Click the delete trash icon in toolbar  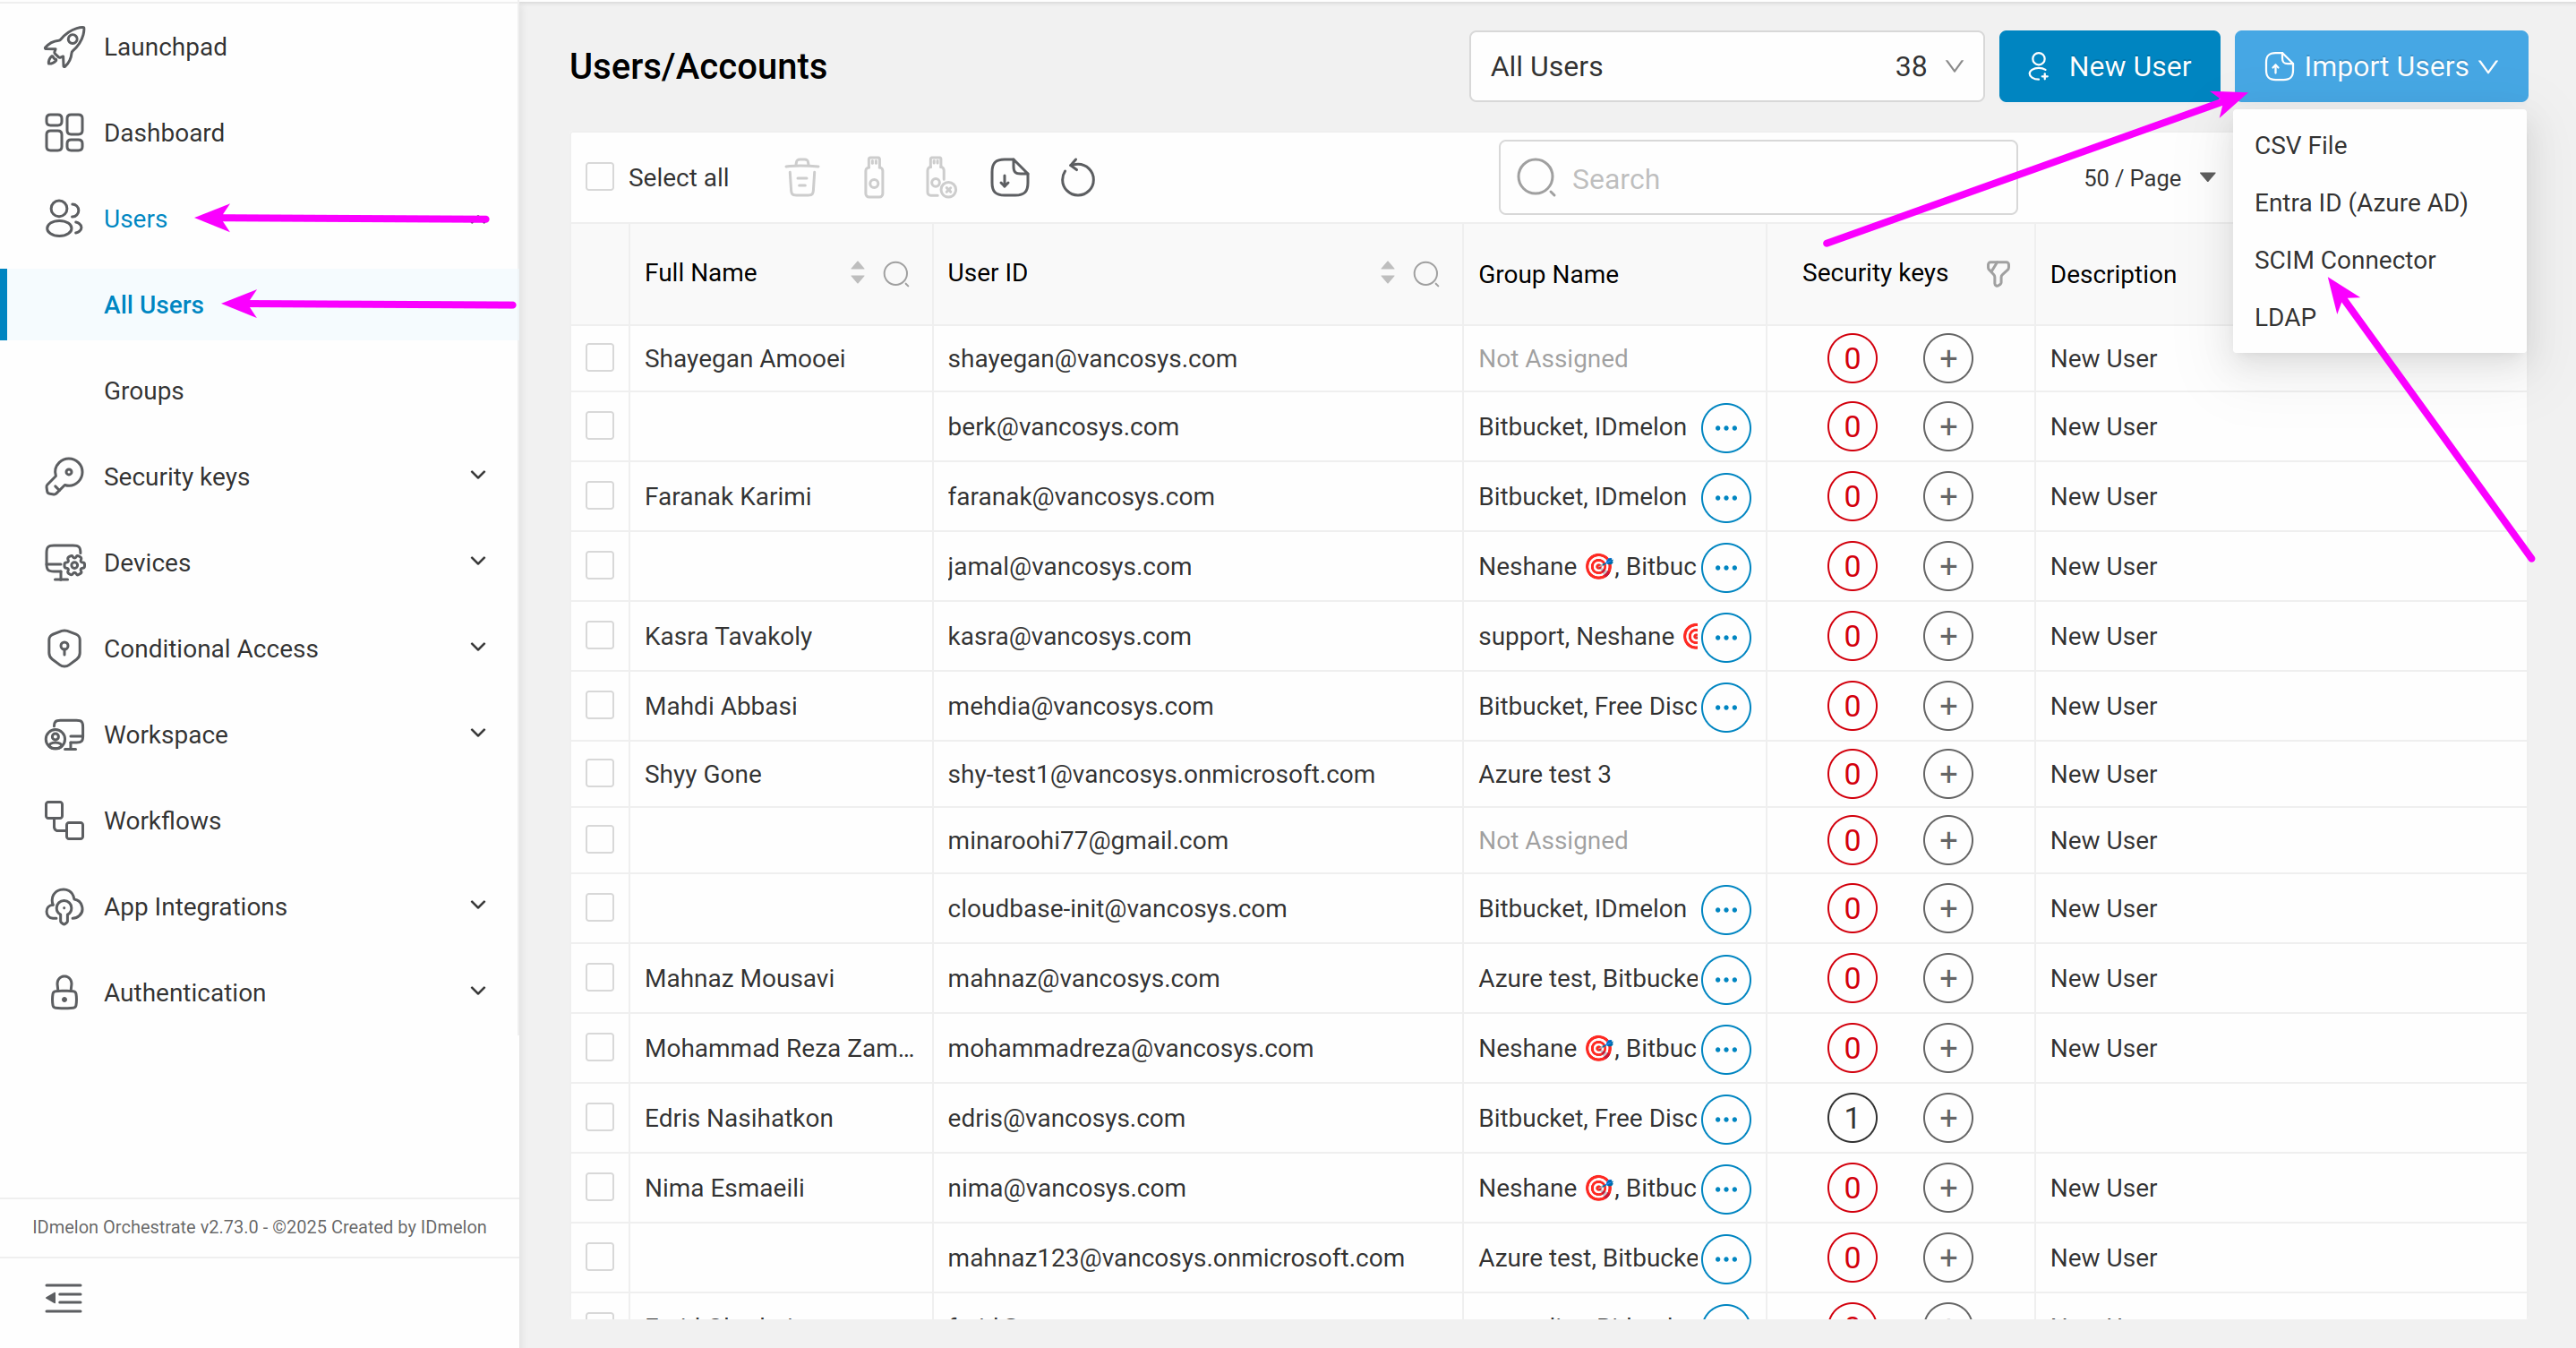point(802,178)
